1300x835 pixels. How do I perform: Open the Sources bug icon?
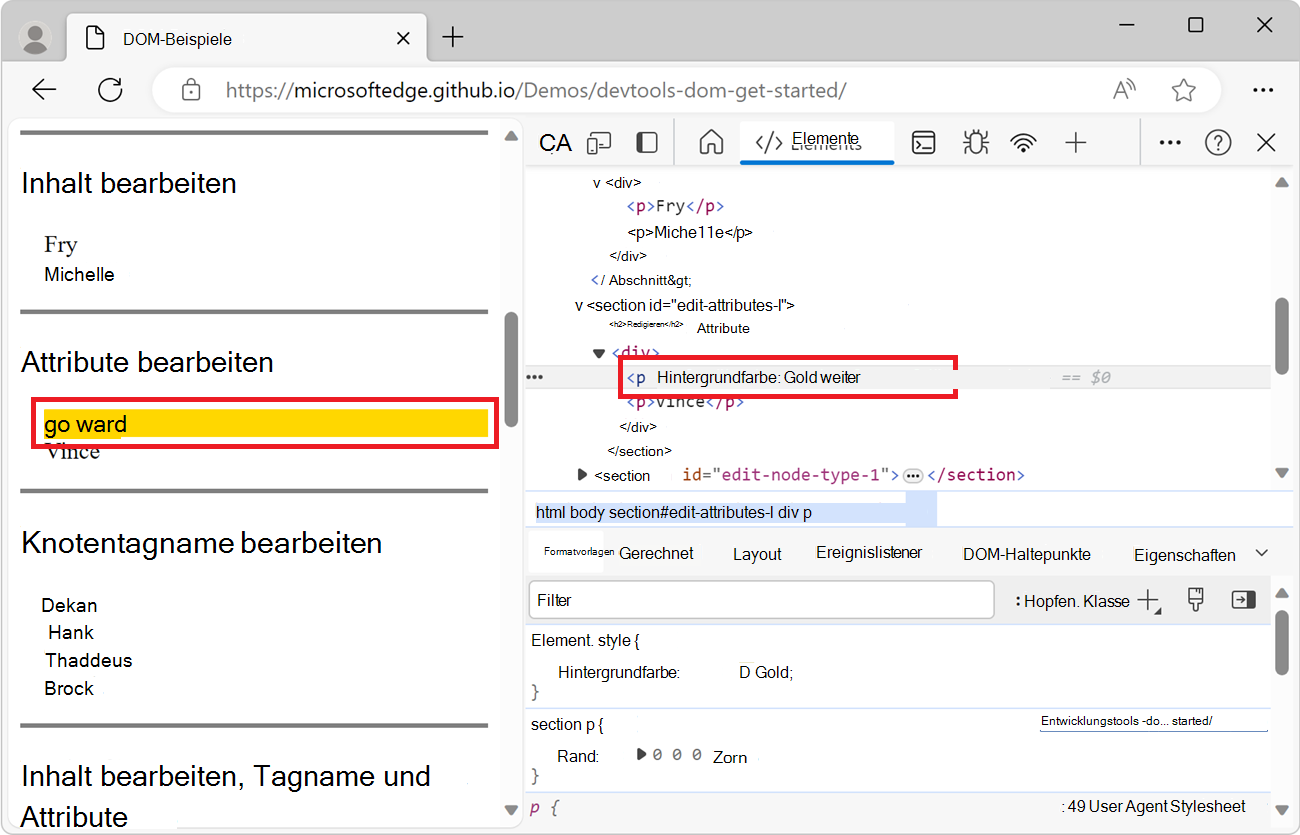[975, 143]
